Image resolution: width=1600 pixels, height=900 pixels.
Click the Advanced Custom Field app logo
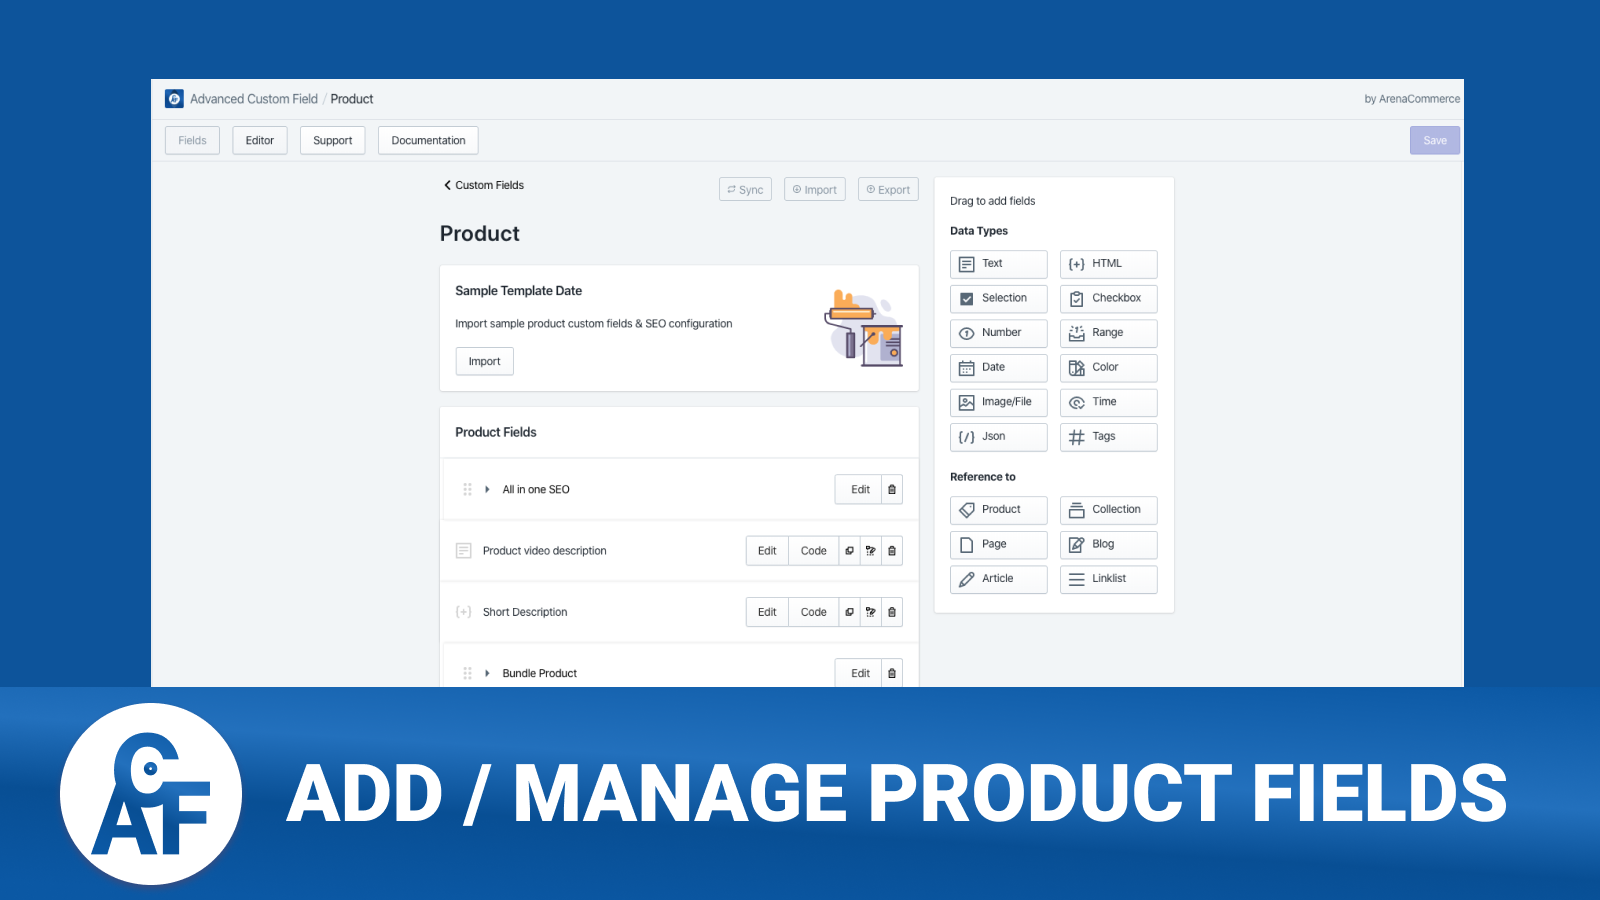(x=174, y=99)
